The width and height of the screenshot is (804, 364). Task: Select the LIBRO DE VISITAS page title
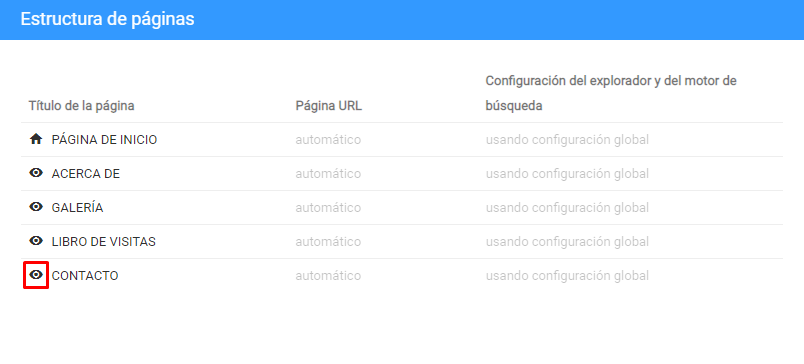(x=104, y=241)
